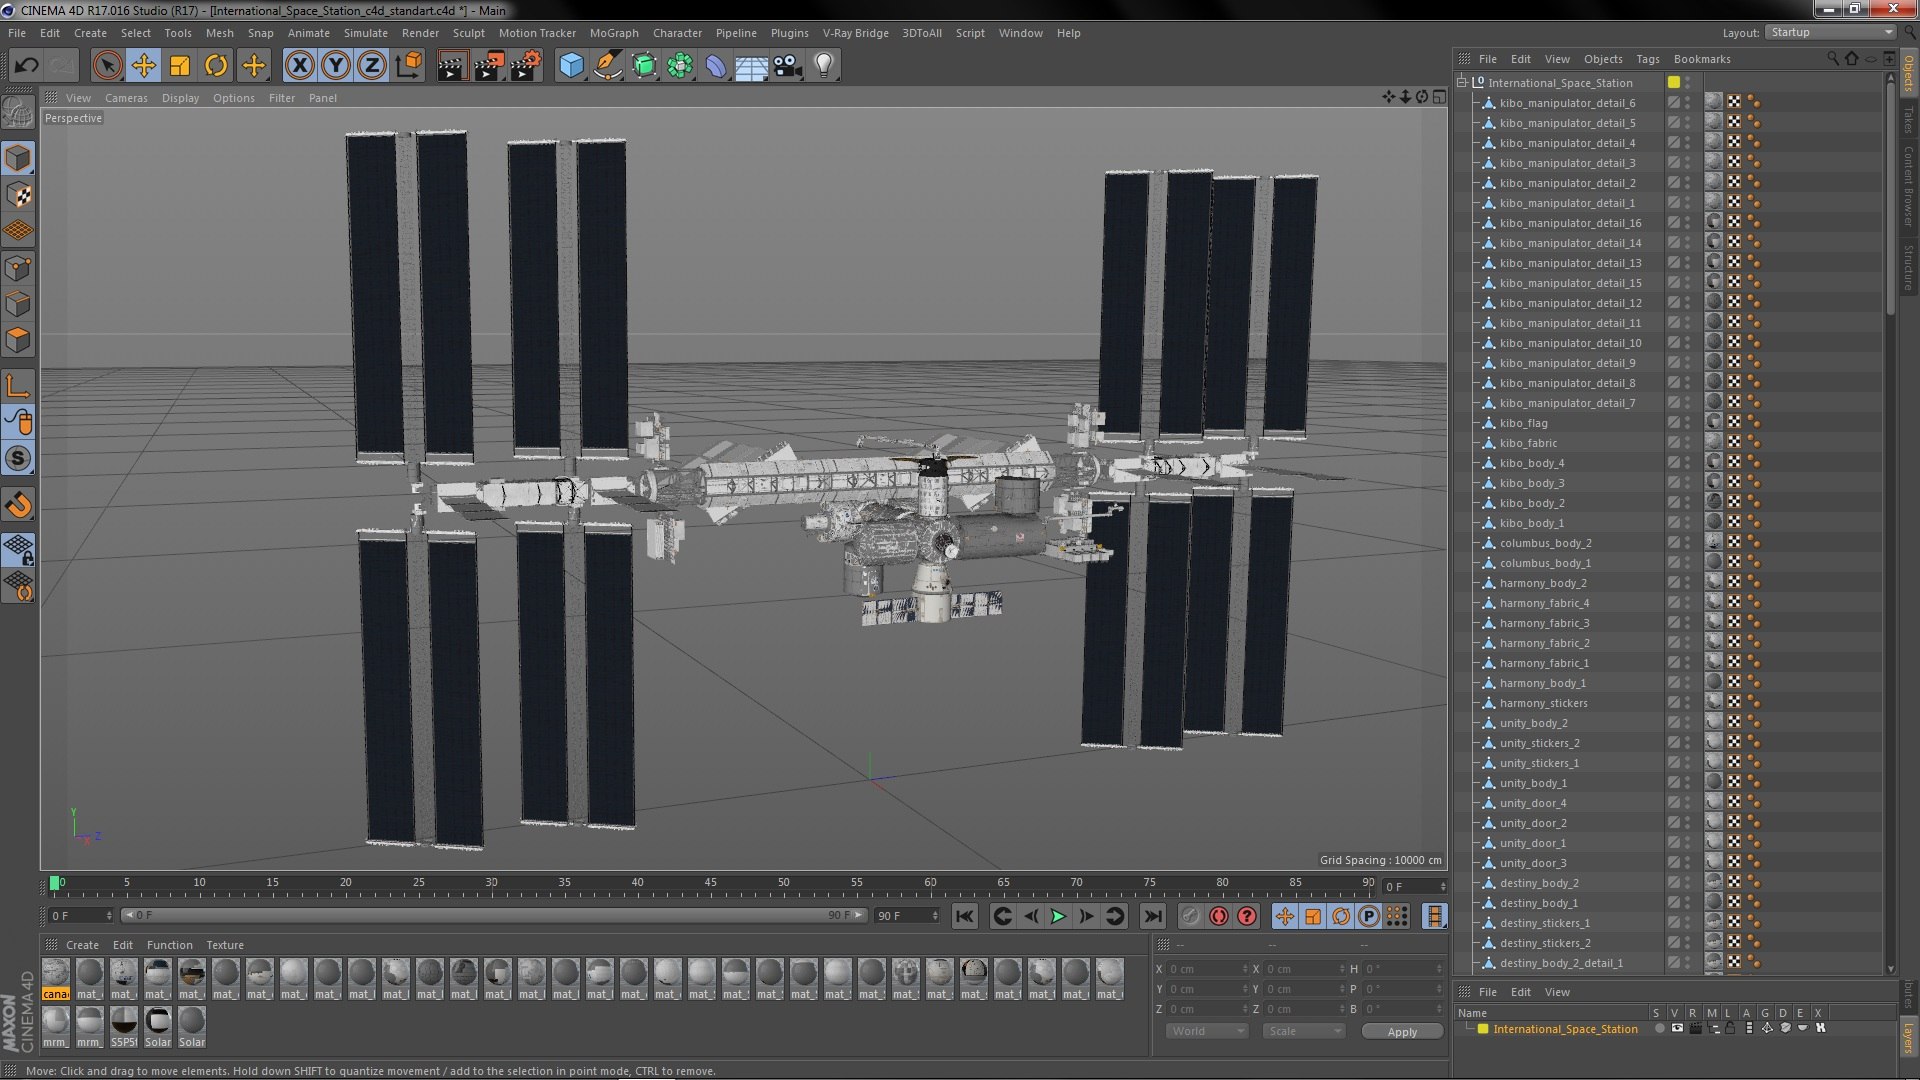This screenshot has height=1080, width=1920.
Task: Open the Simulate menu
Action: pos(365,33)
